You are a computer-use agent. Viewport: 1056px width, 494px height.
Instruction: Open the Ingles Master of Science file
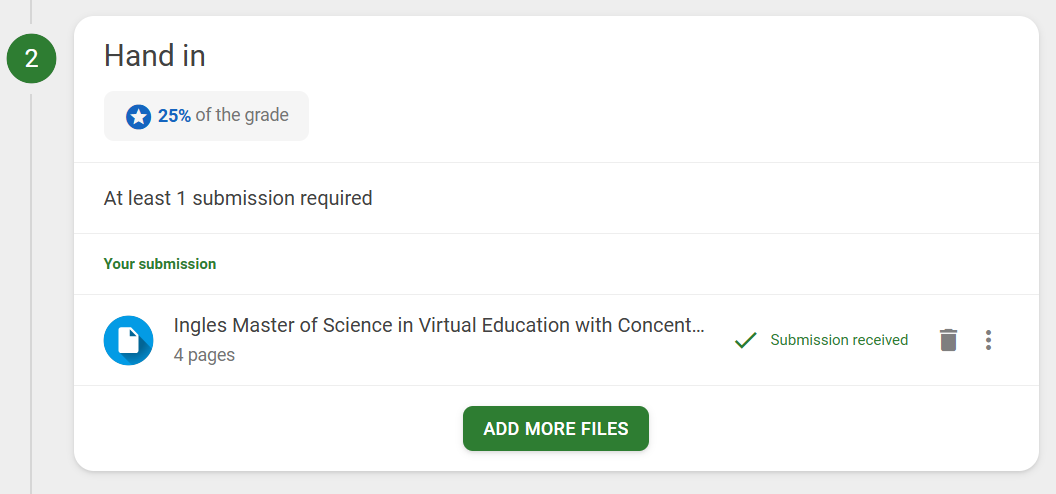pyautogui.click(x=438, y=325)
